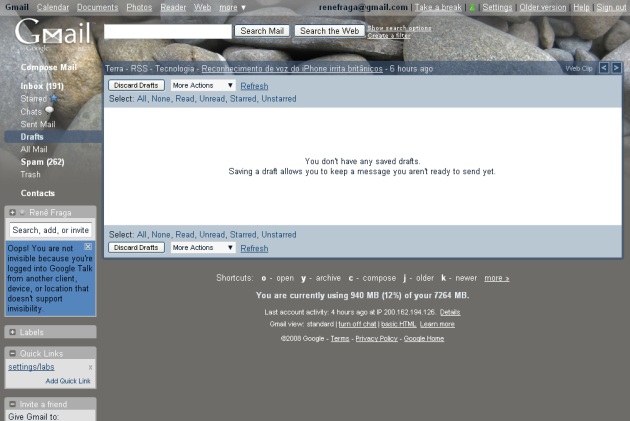The height and width of the screenshot is (421, 630).
Task: Show previous web clip with left arrow
Action: click(603, 68)
